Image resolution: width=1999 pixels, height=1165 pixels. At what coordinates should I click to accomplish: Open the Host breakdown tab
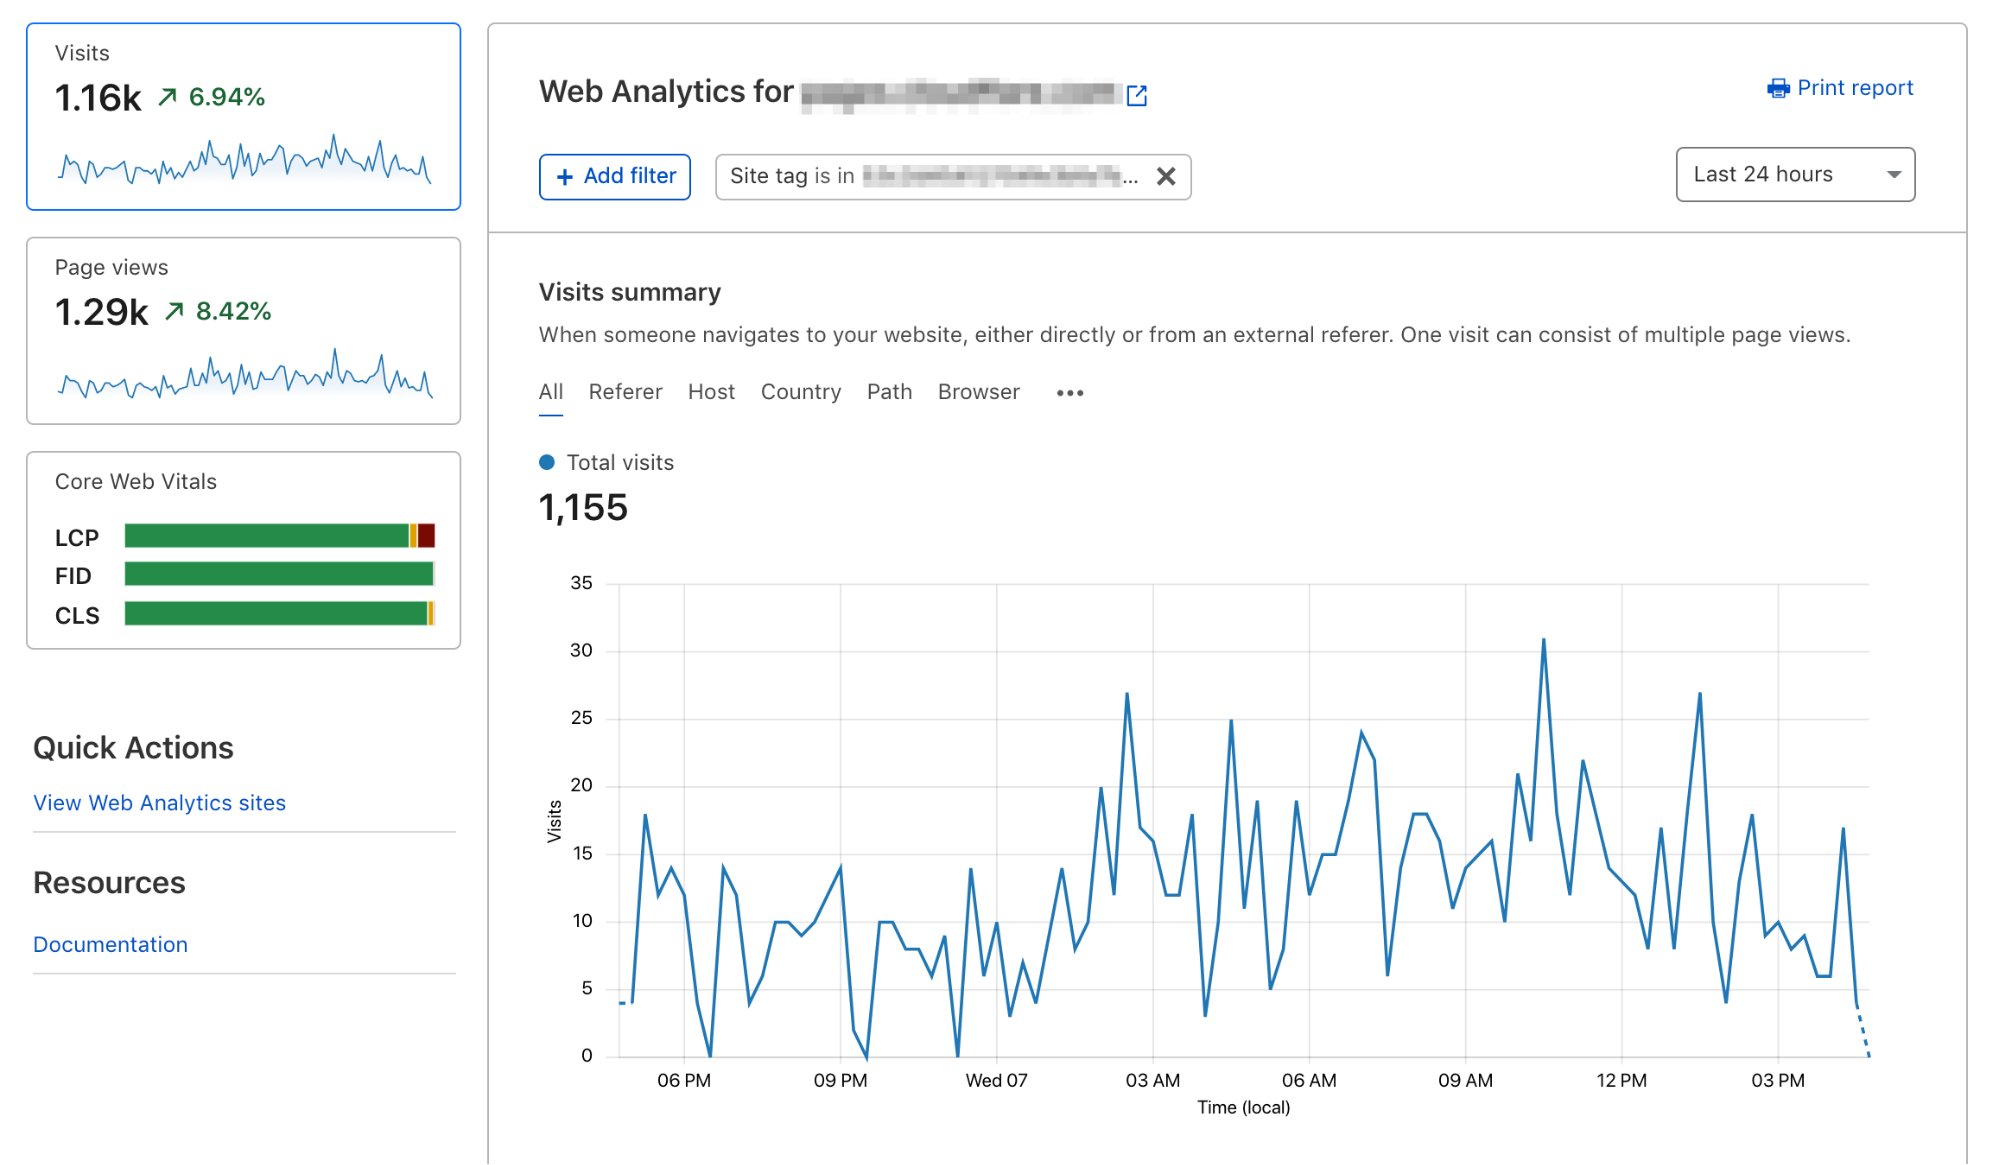pos(711,392)
